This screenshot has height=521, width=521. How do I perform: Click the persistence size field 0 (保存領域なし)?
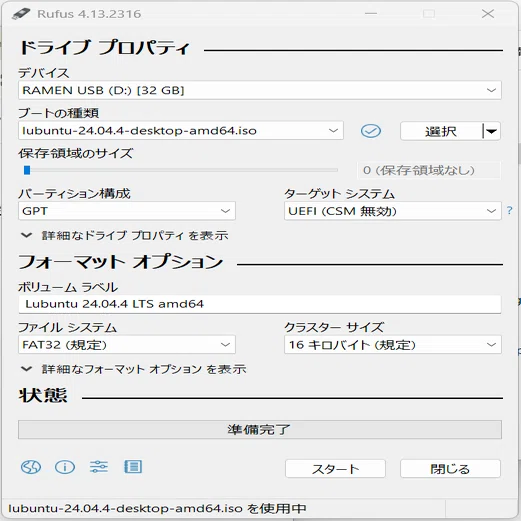429,170
